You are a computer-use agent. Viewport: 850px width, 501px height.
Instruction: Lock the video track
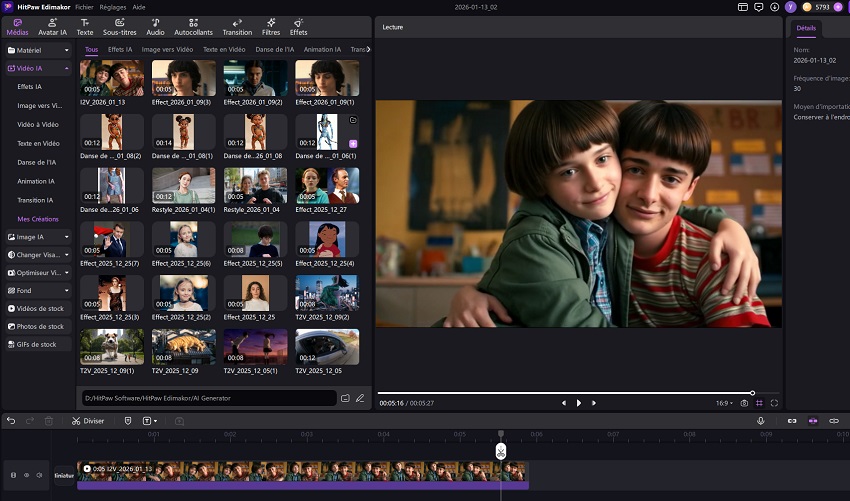click(x=13, y=475)
